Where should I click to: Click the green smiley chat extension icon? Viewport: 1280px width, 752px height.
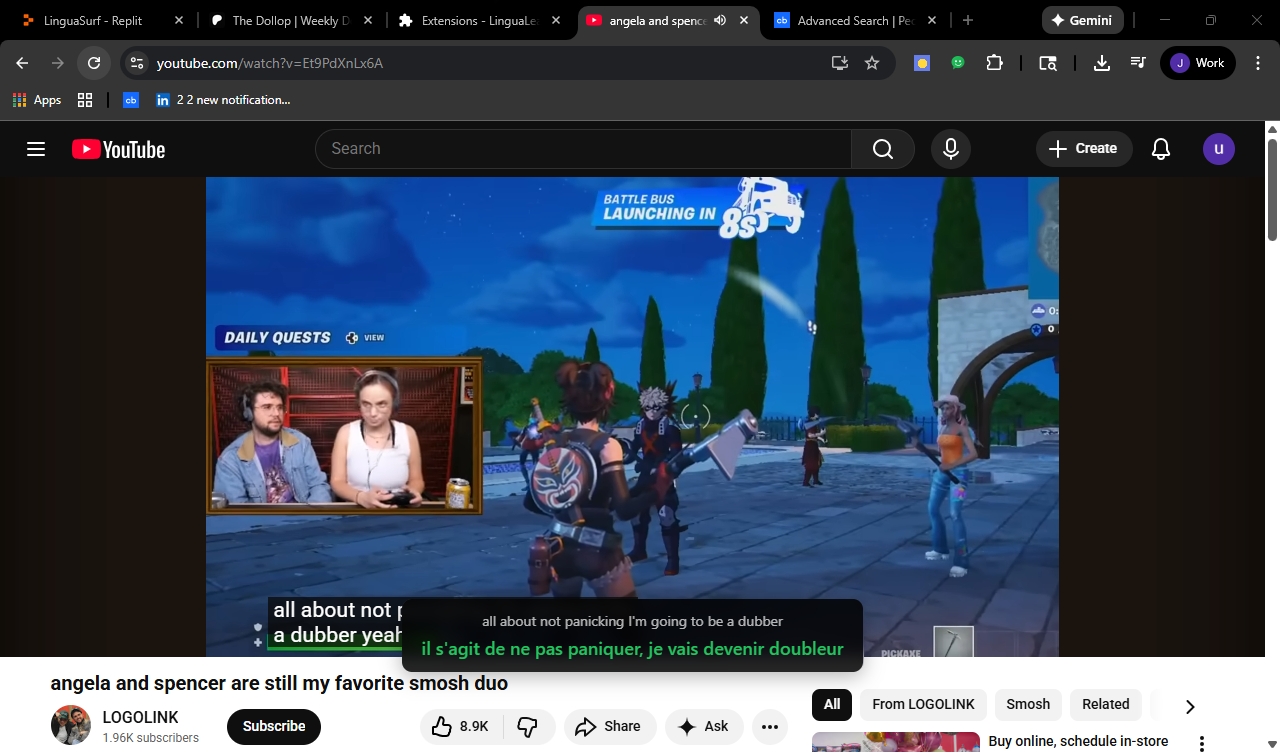pyautogui.click(x=958, y=63)
